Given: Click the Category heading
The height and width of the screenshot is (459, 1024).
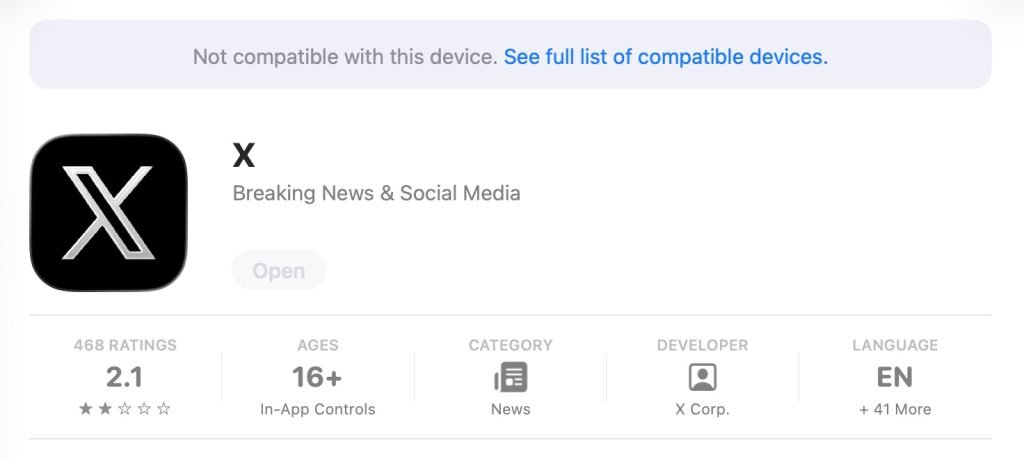Looking at the screenshot, I should coord(510,345).
